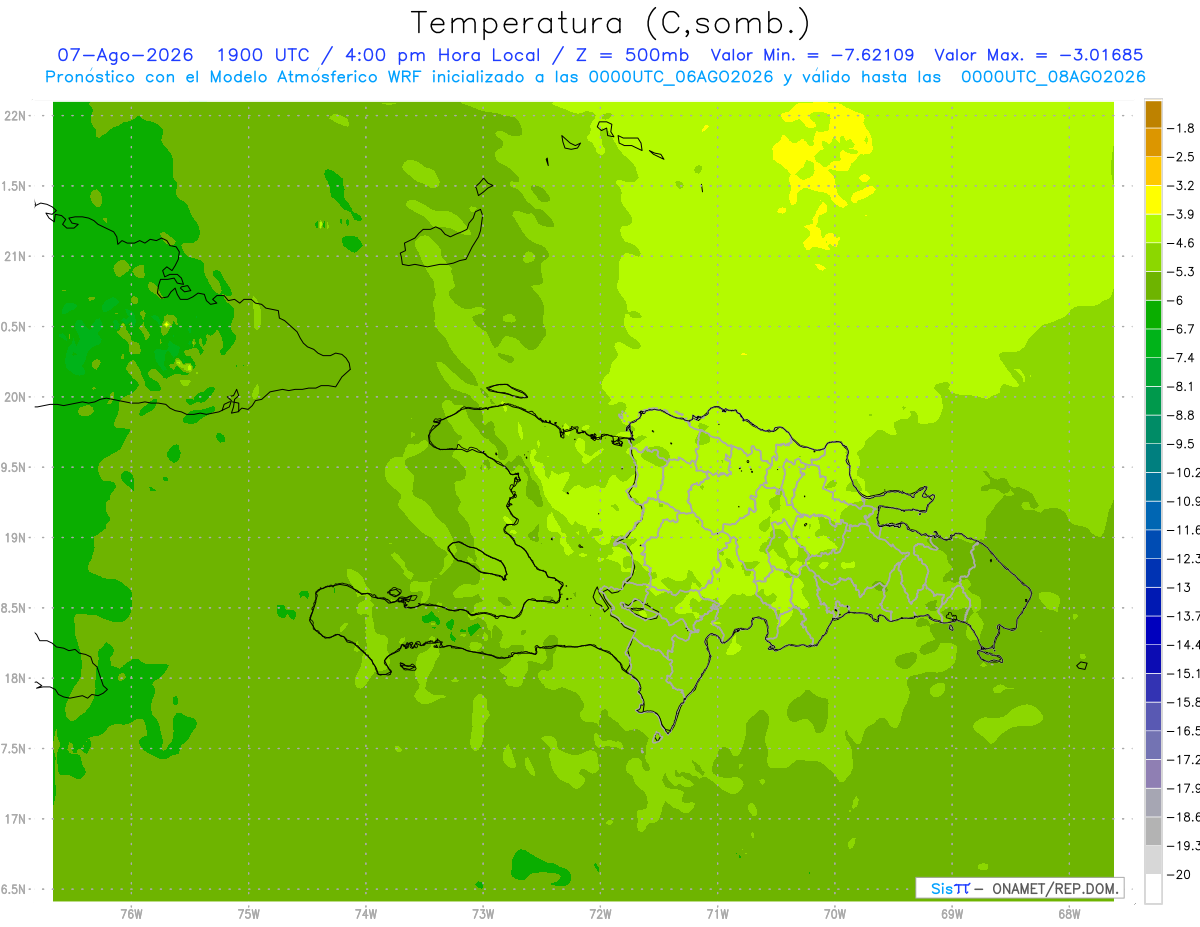
Task: Click the "71W" longitude label
Action: coord(718,914)
